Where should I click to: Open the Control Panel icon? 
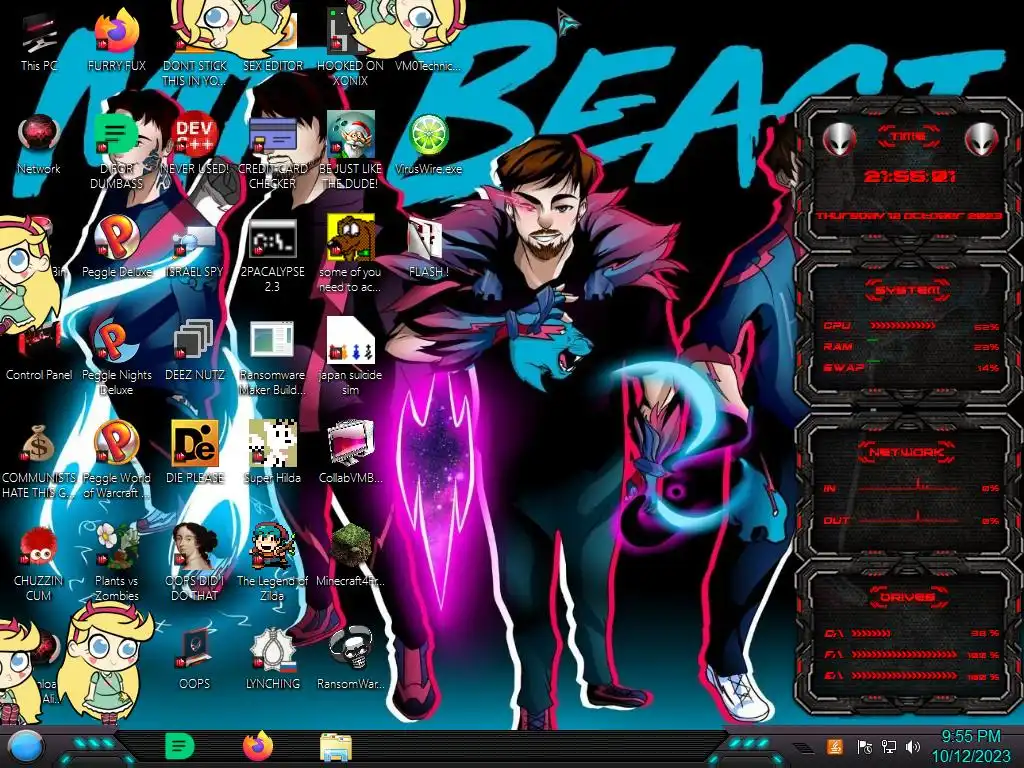[39, 353]
